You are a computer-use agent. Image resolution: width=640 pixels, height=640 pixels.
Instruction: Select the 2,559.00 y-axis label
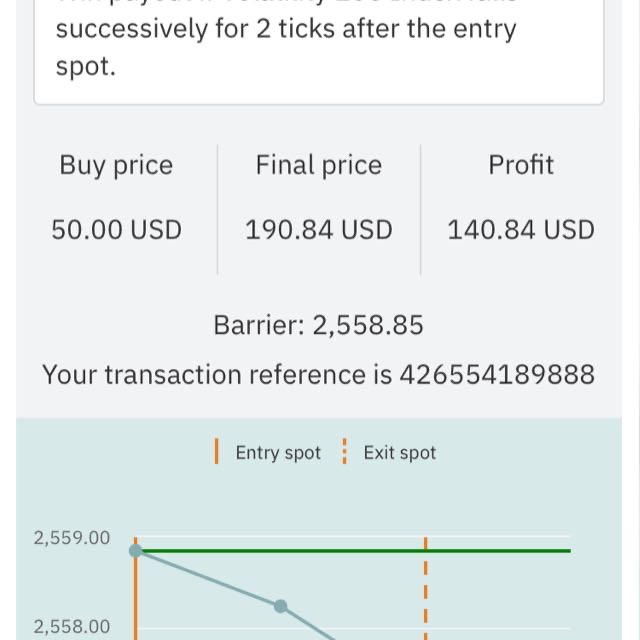click(72, 538)
